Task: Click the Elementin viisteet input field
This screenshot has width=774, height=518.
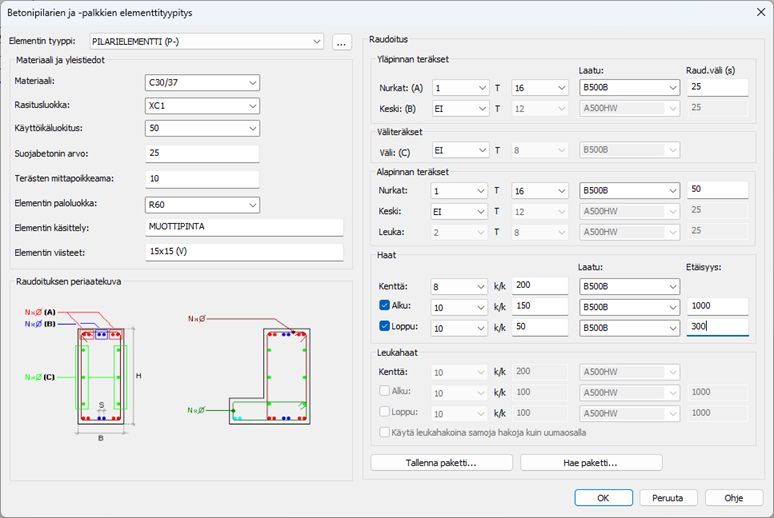Action: (x=244, y=252)
